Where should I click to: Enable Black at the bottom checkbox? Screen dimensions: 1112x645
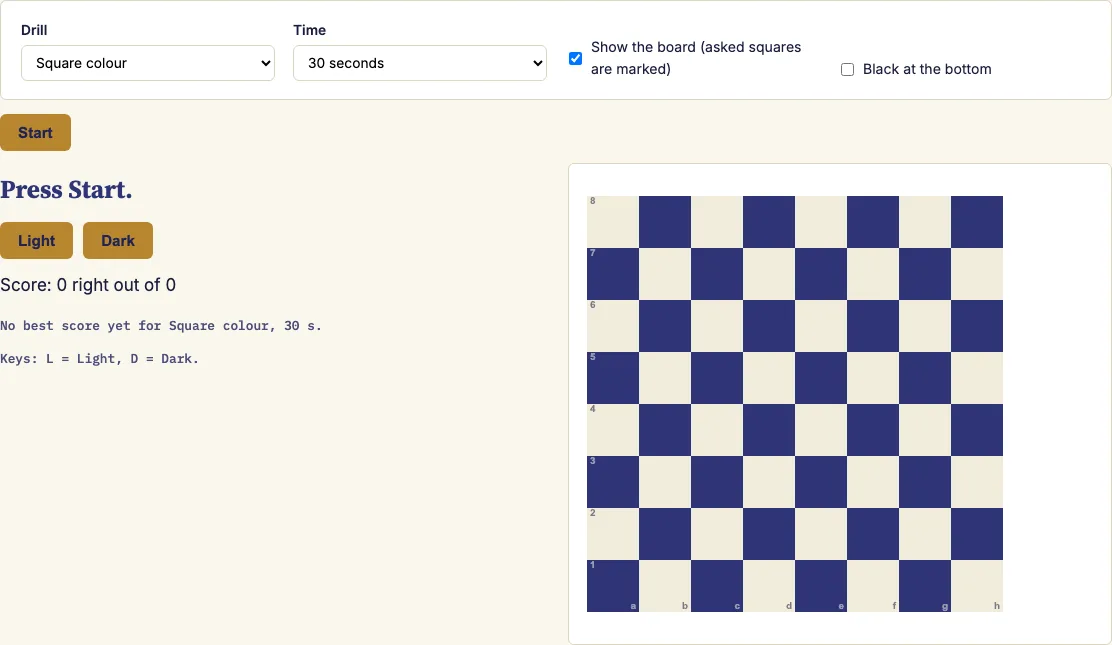coord(847,70)
